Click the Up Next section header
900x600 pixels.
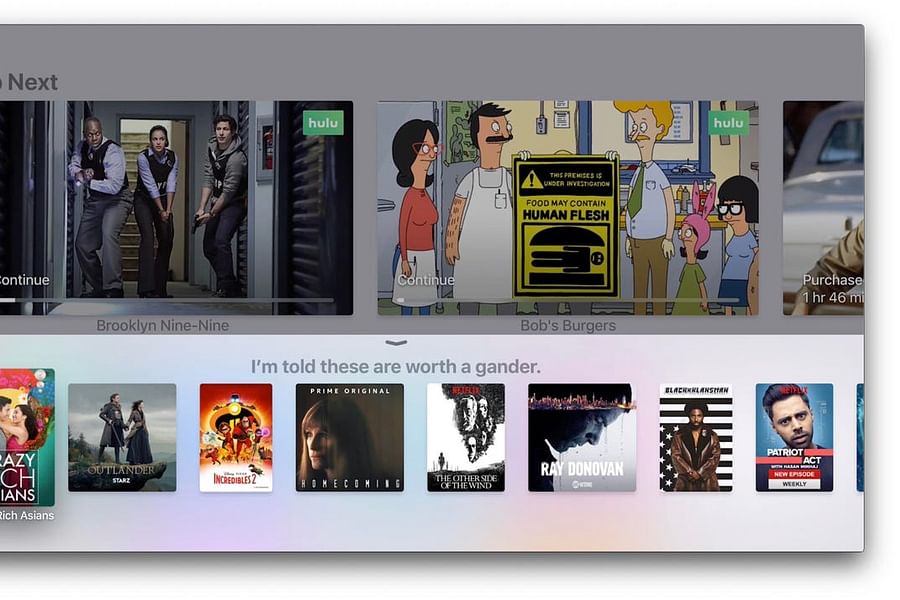coord(30,82)
